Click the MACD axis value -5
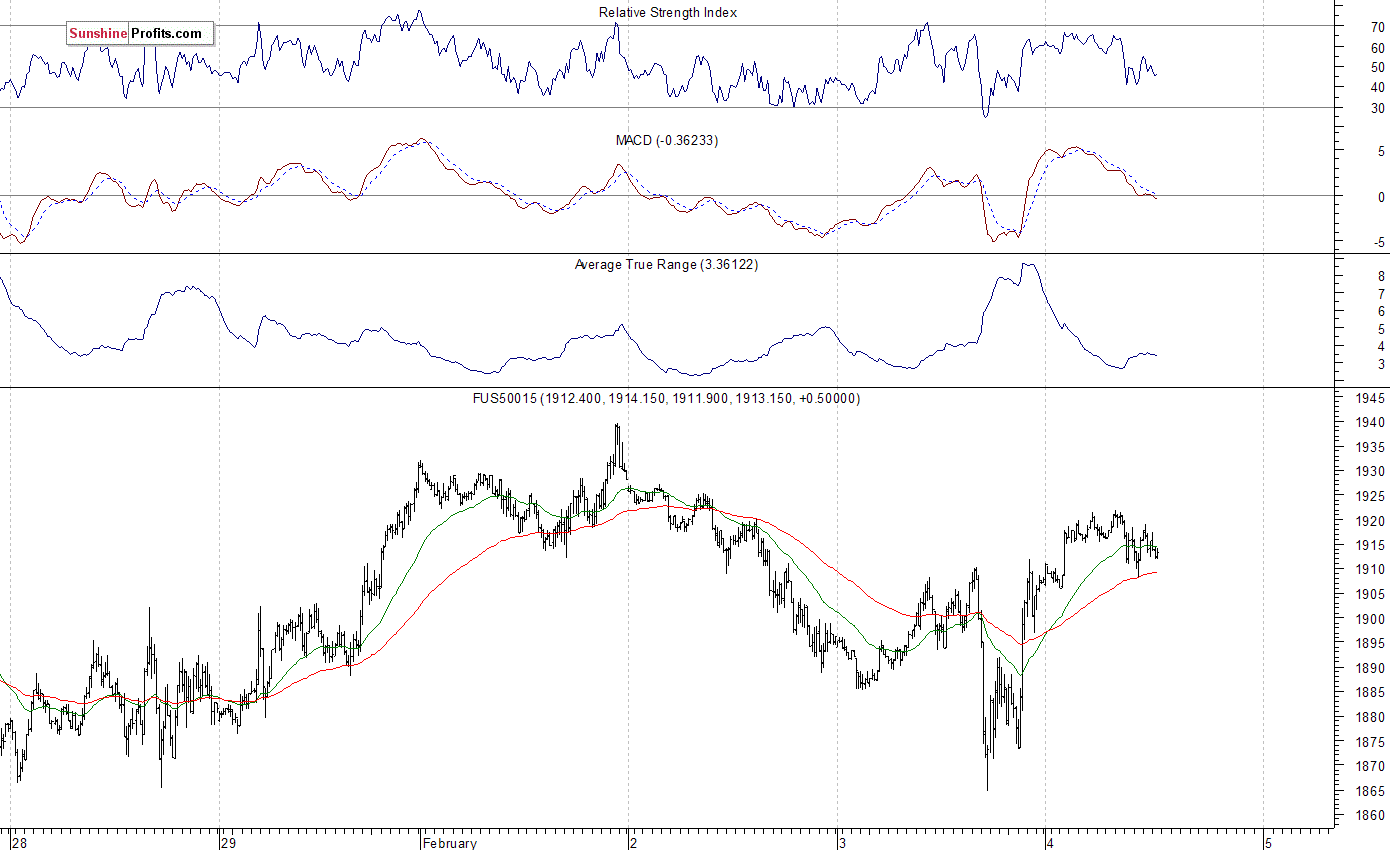 tap(1379, 242)
